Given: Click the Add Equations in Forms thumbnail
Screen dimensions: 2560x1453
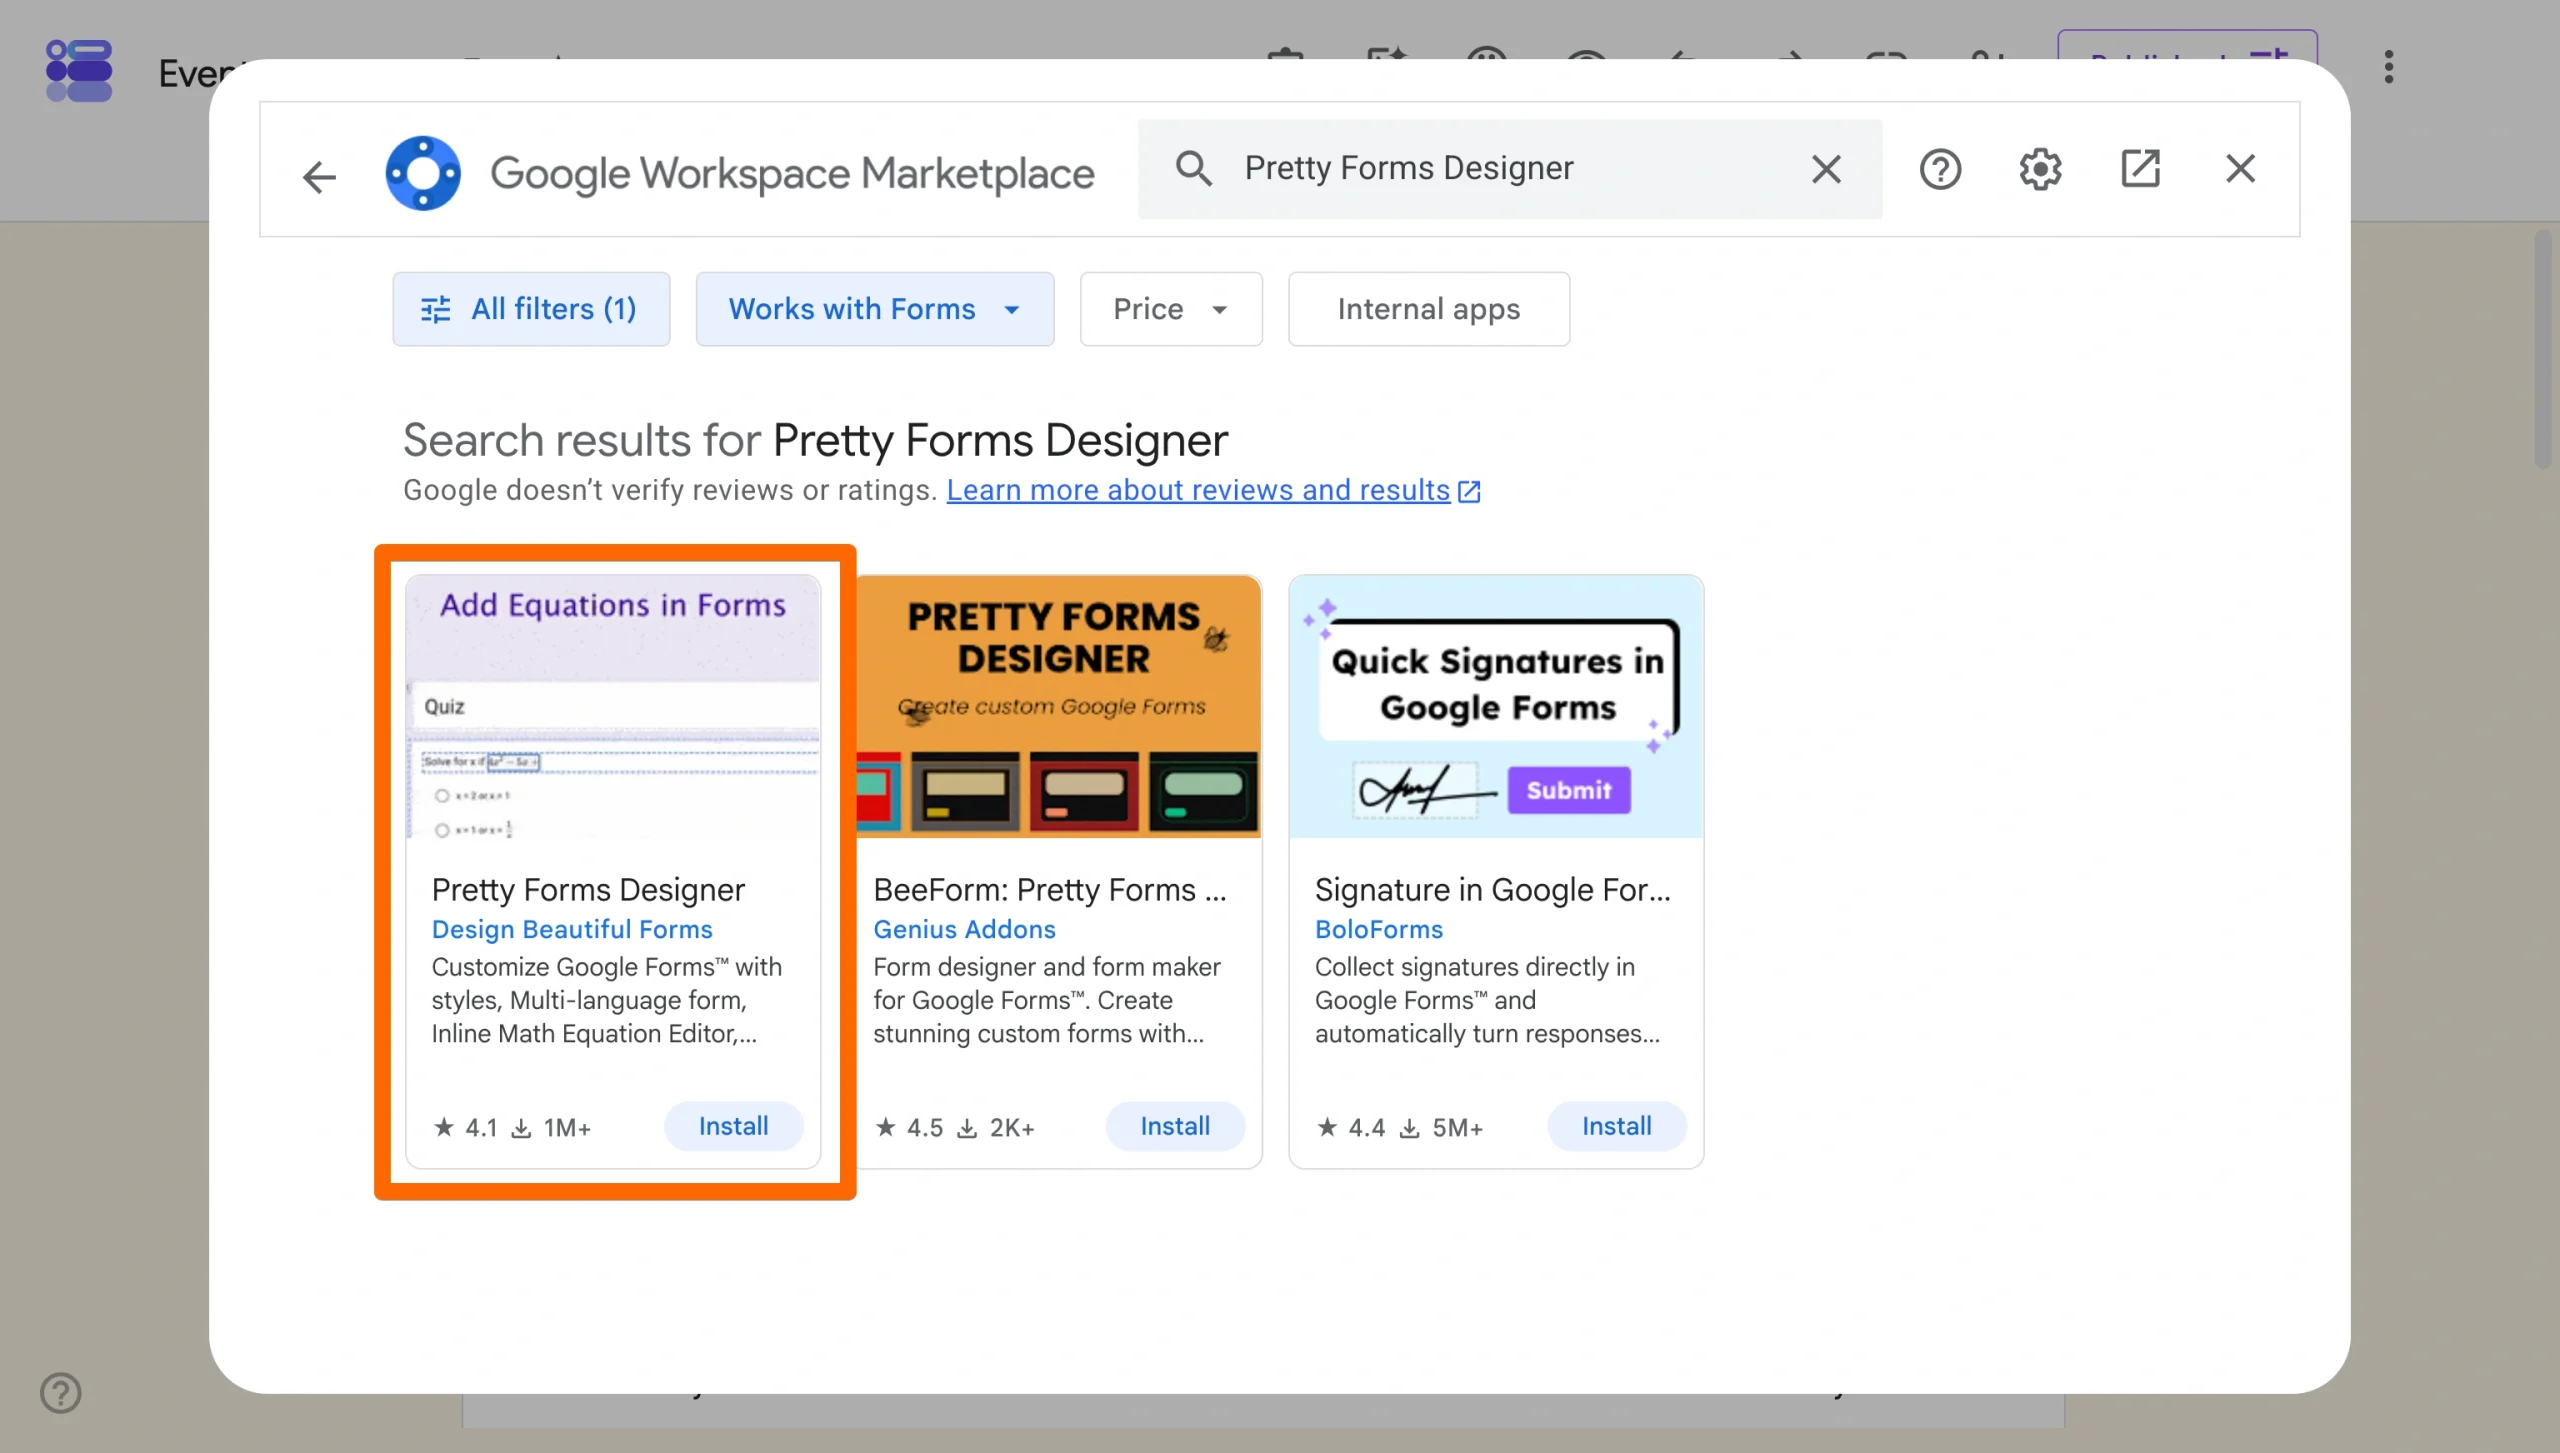Looking at the screenshot, I should 613,706.
